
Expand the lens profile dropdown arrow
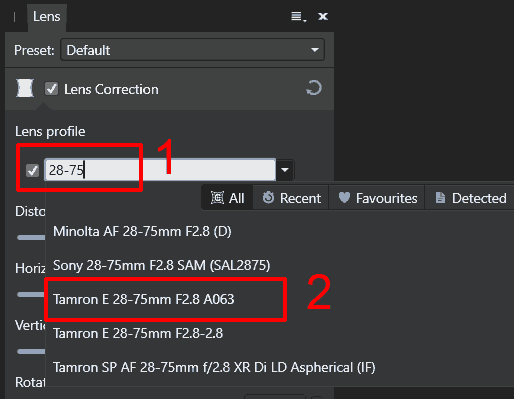(285, 170)
